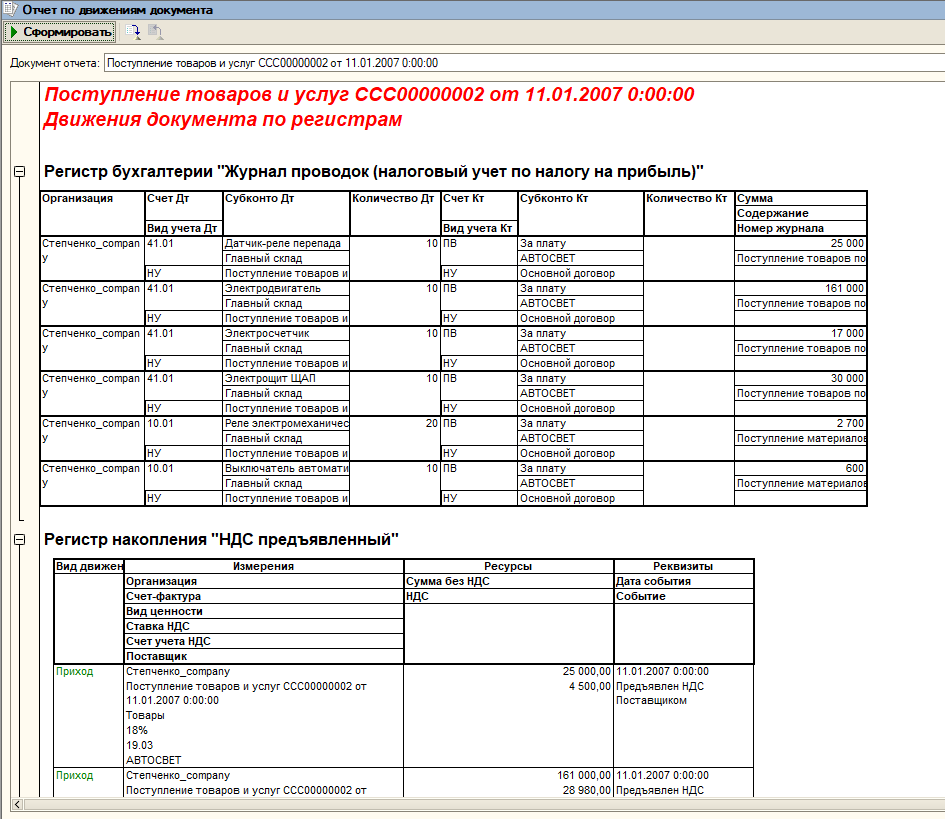Click the Поставщиком event text
Image resolution: width=945 pixels, height=819 pixels.
tap(651, 701)
